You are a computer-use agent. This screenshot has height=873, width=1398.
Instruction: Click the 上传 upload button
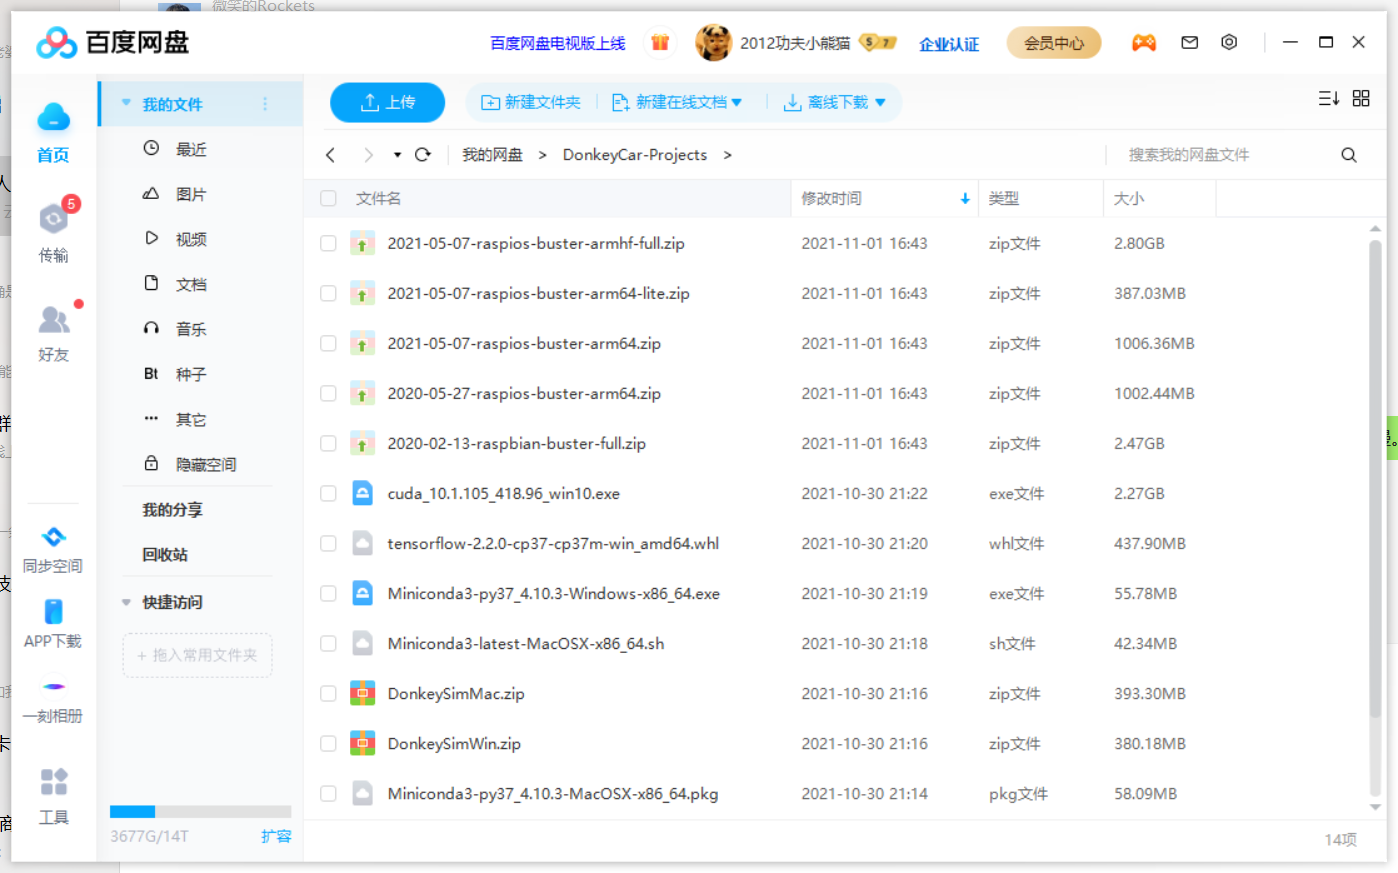pos(387,102)
